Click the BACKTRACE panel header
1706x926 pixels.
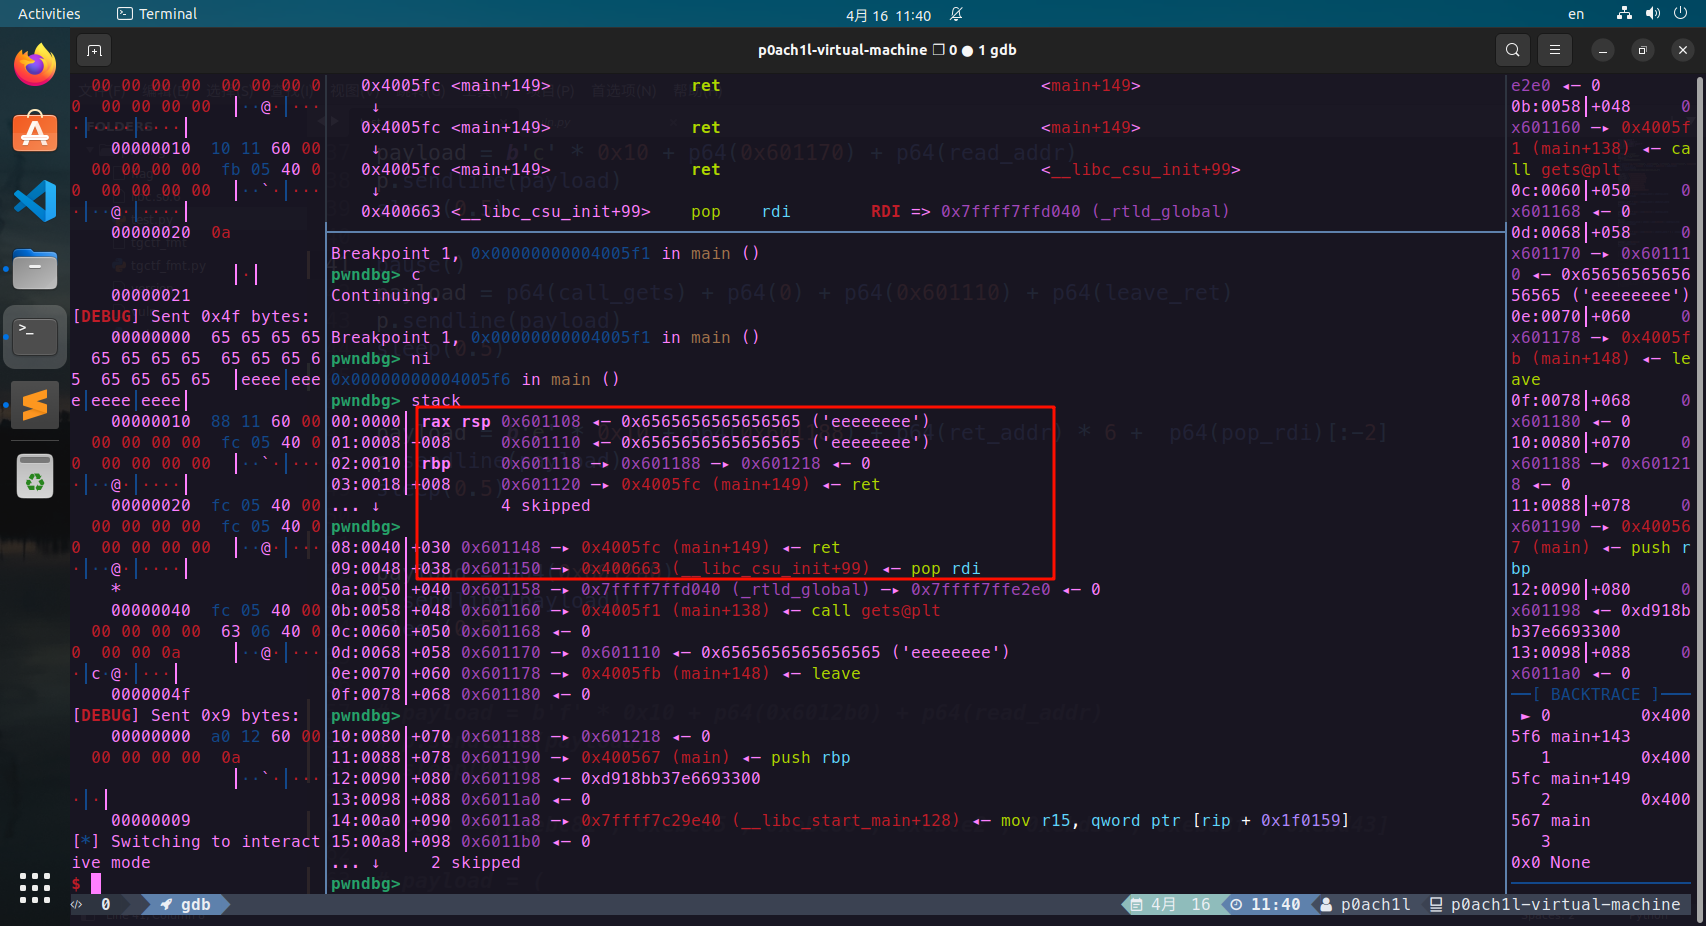click(1595, 694)
